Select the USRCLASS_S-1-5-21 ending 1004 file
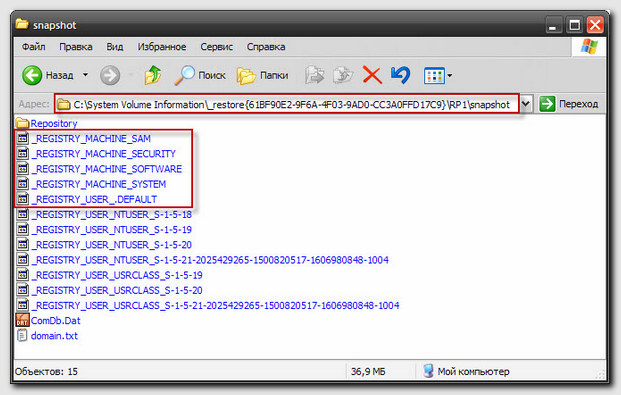 click(x=215, y=306)
